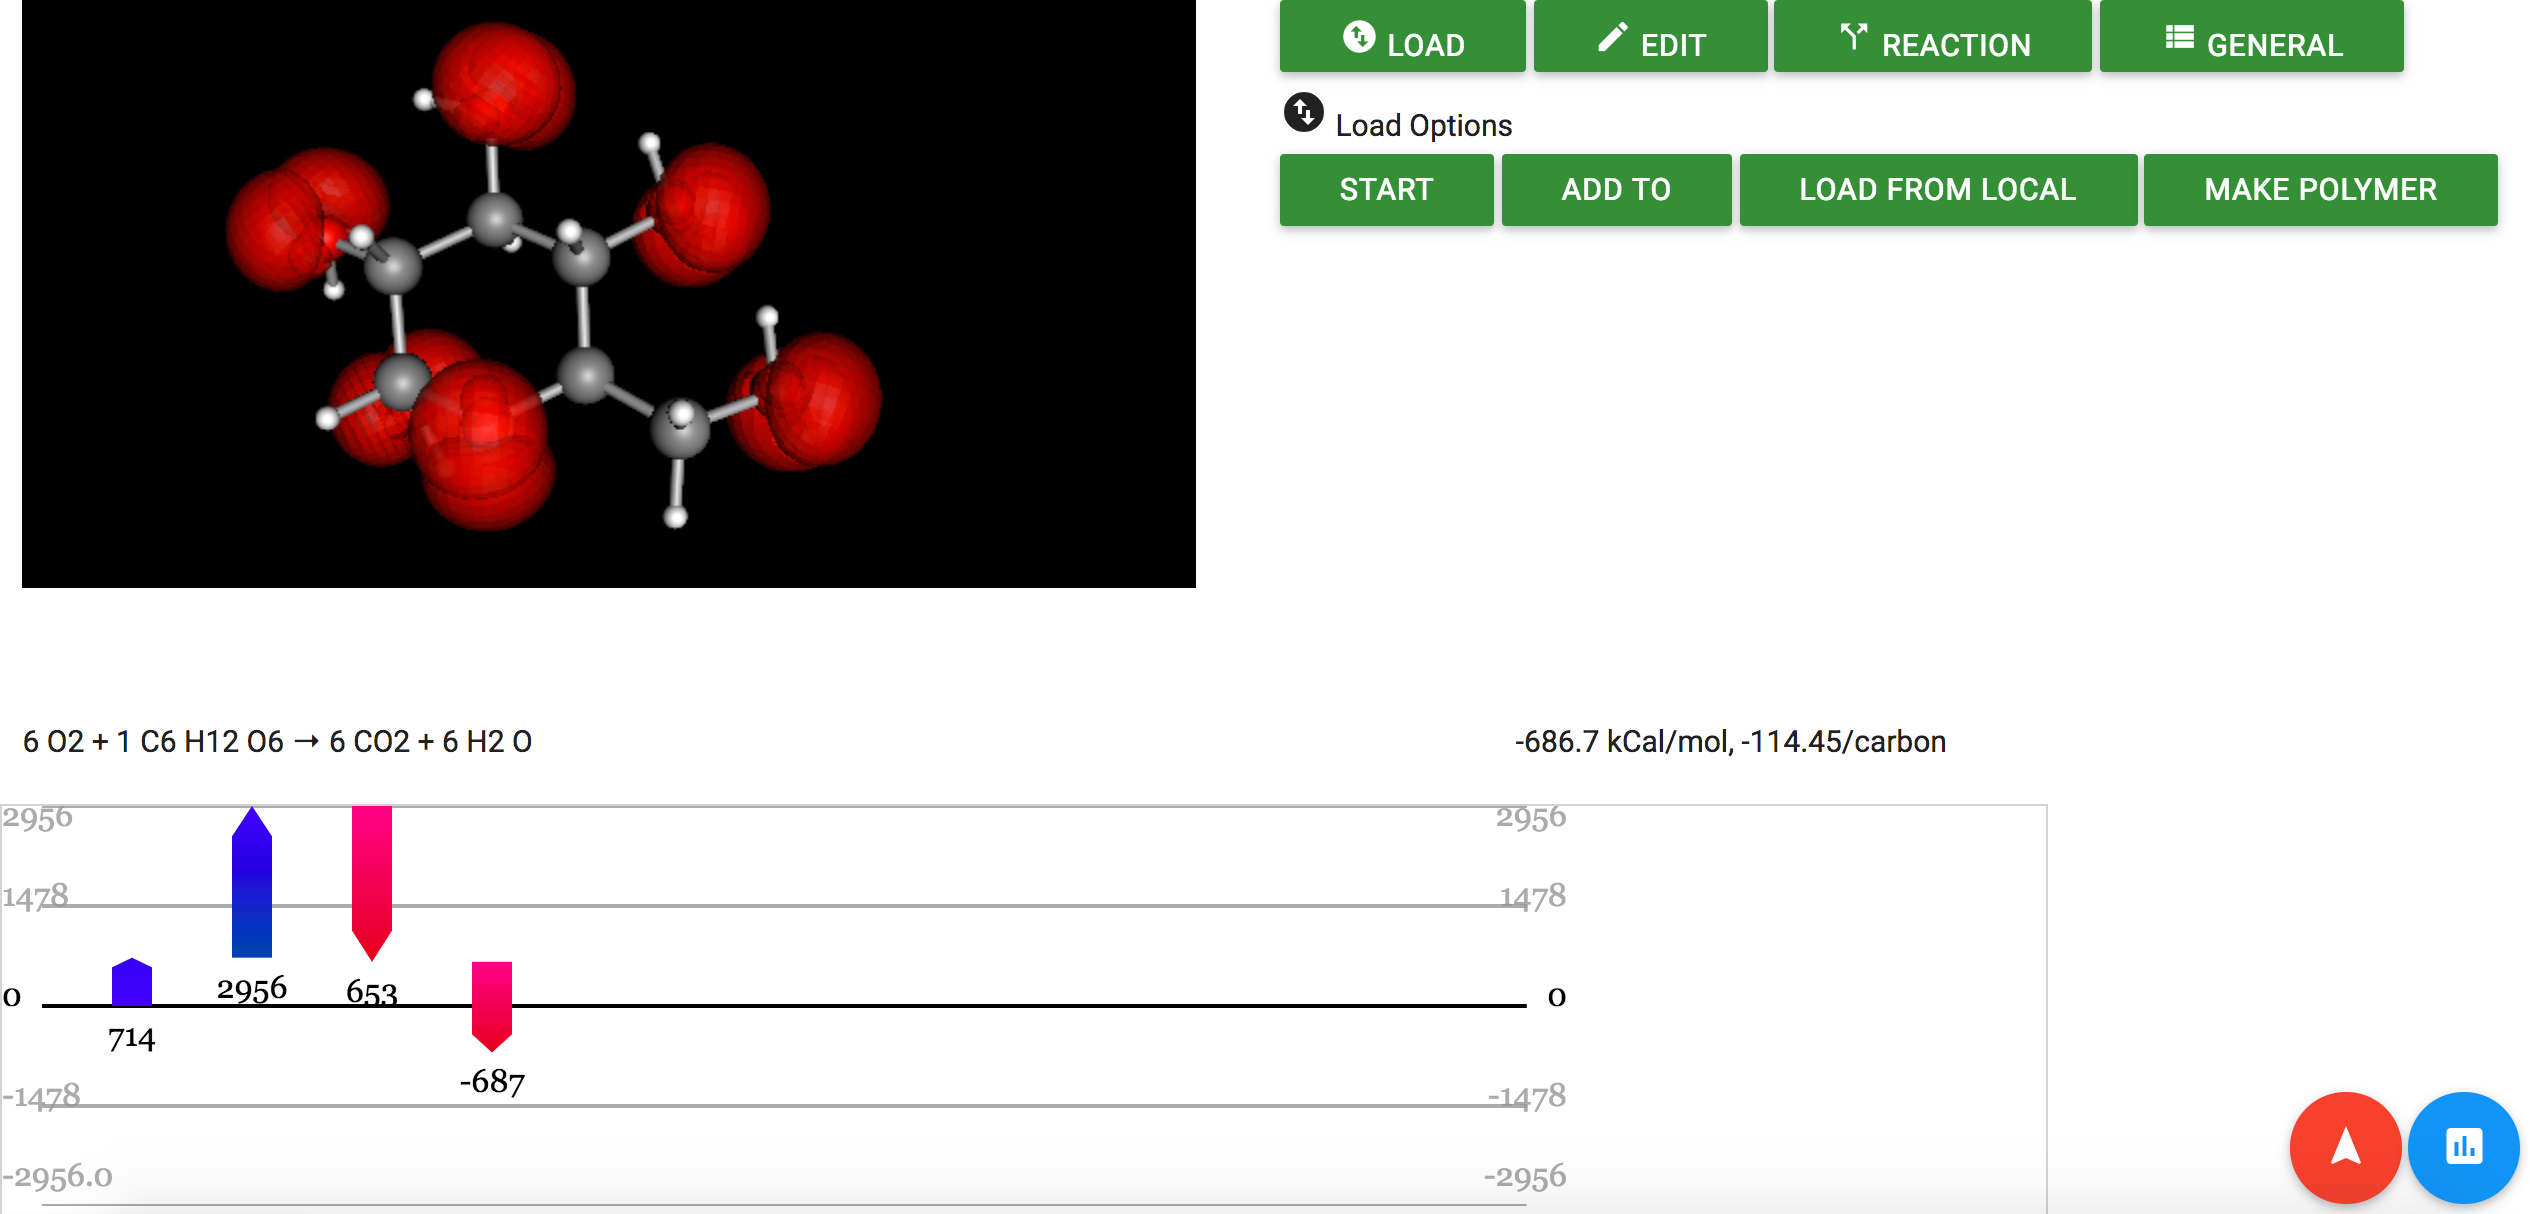
Task: Click the fork icon on REACTION
Action: coord(1852,38)
